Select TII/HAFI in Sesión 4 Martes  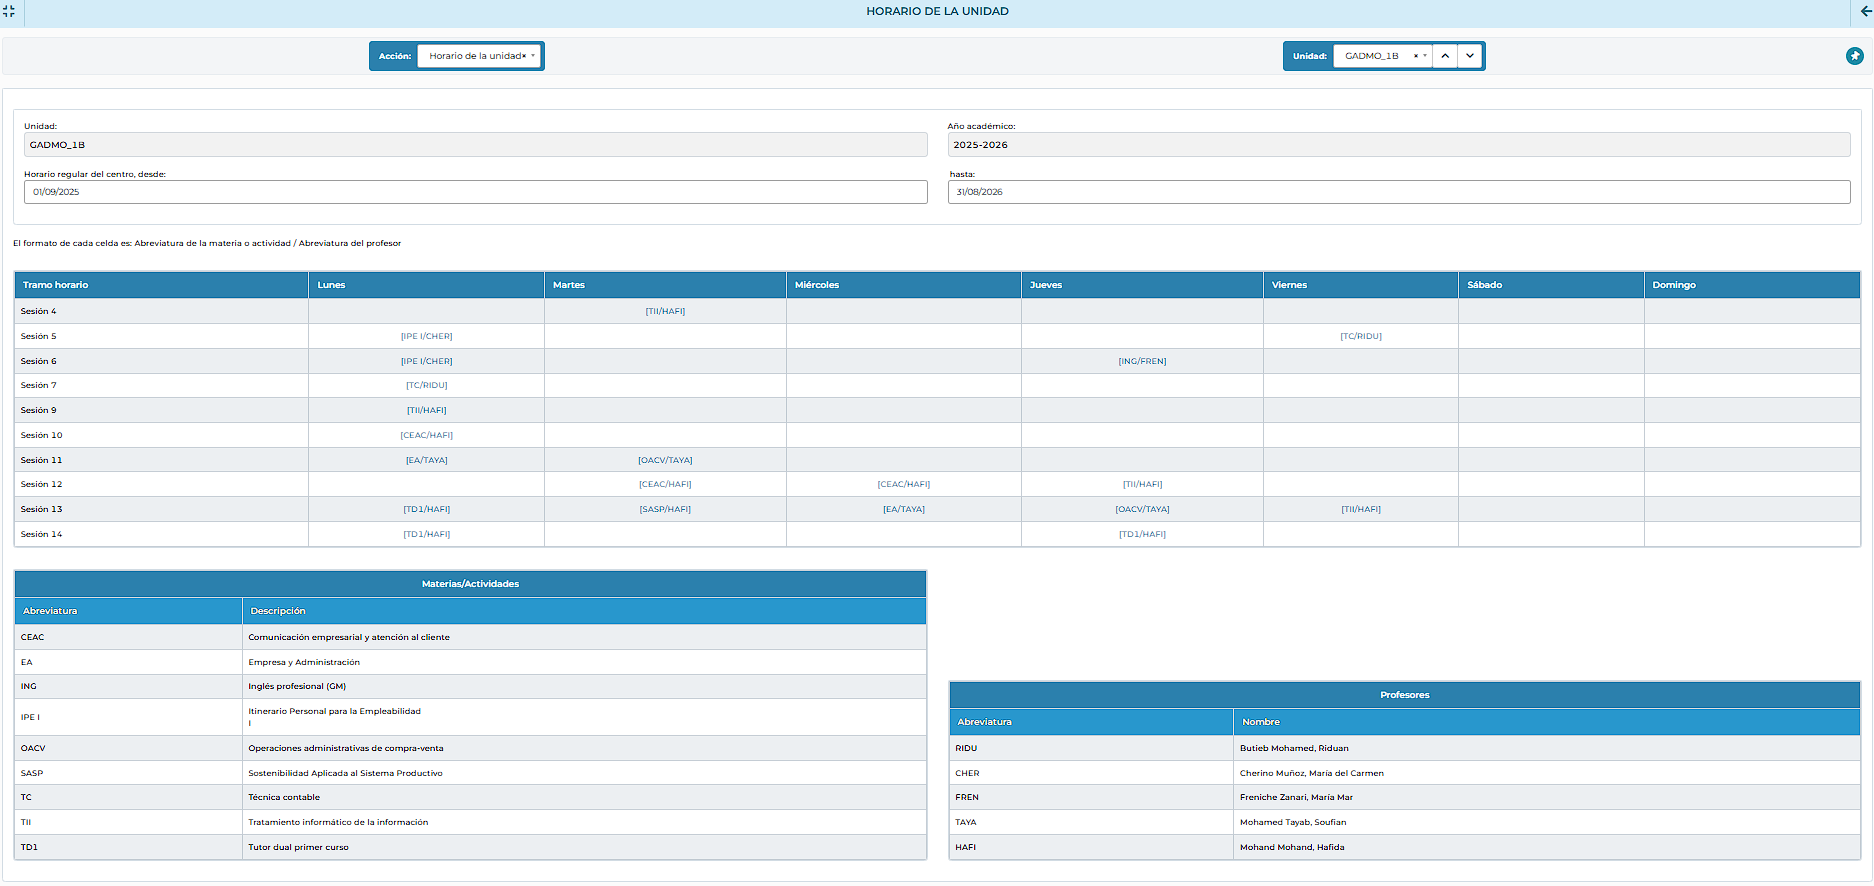665,311
